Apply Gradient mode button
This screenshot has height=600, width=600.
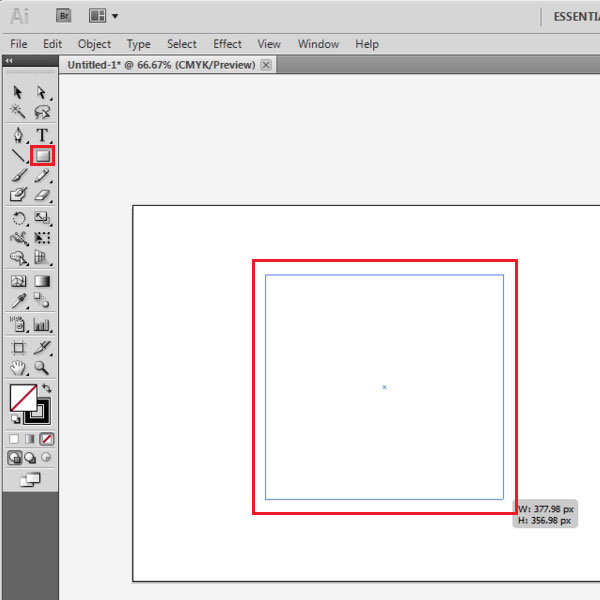[x=30, y=439]
